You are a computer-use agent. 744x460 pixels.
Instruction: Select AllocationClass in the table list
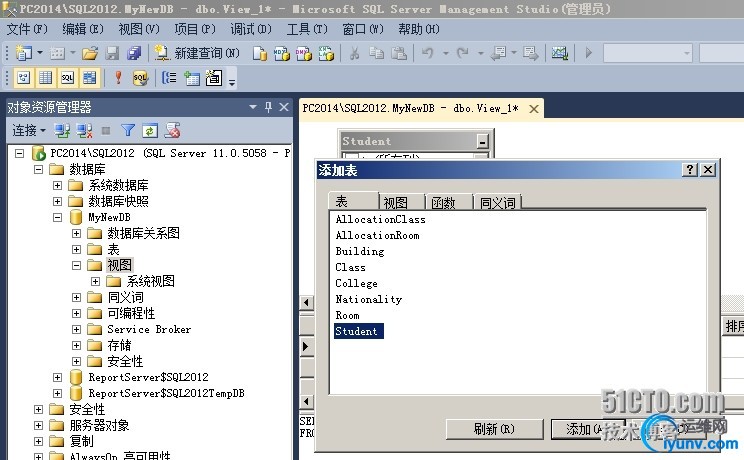380,219
